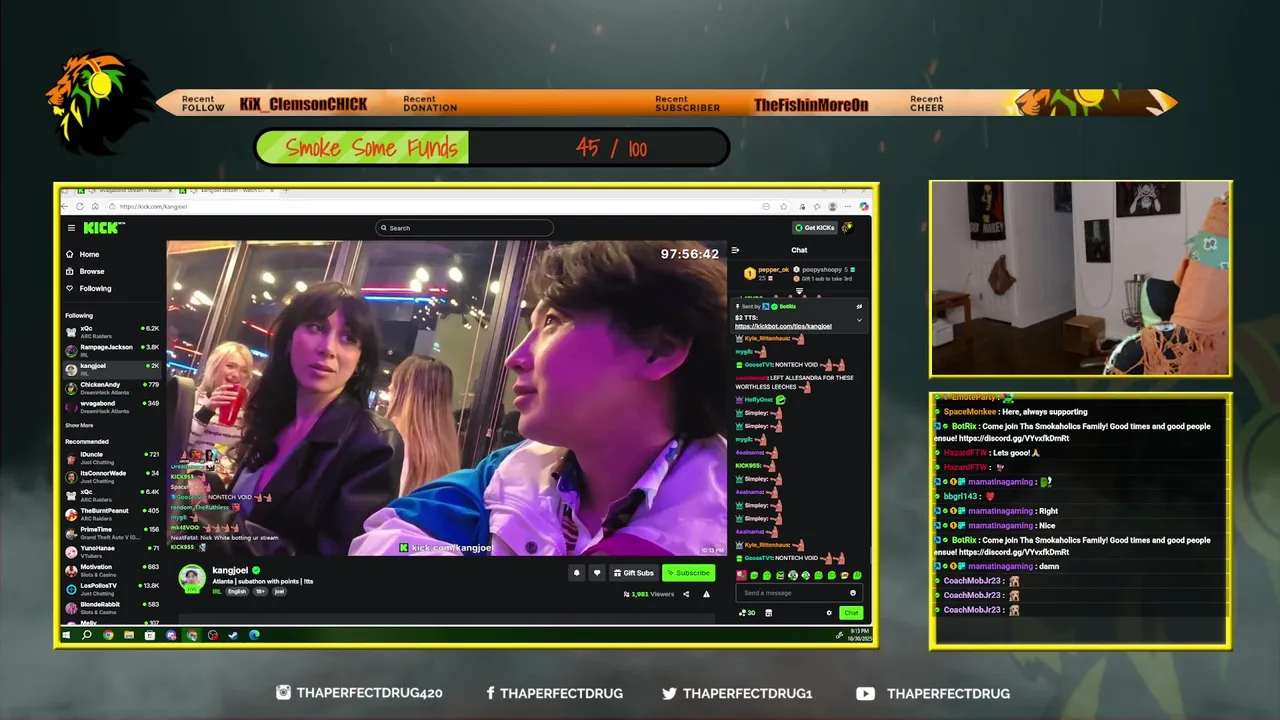Click the green Chat send button
Viewport: 1280px width, 720px height.
click(851, 613)
